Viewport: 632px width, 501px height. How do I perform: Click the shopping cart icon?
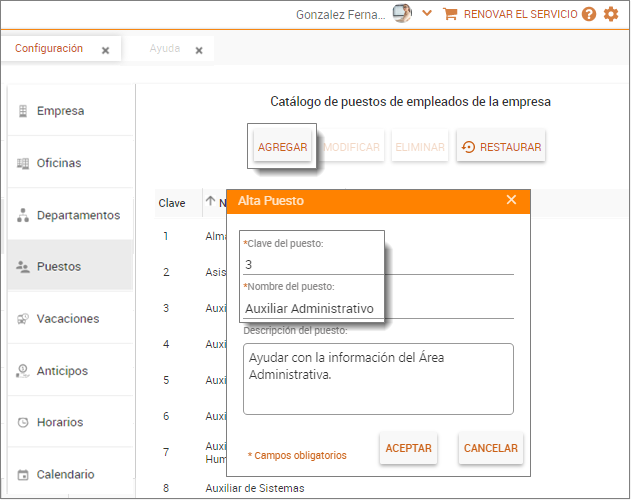tap(450, 14)
